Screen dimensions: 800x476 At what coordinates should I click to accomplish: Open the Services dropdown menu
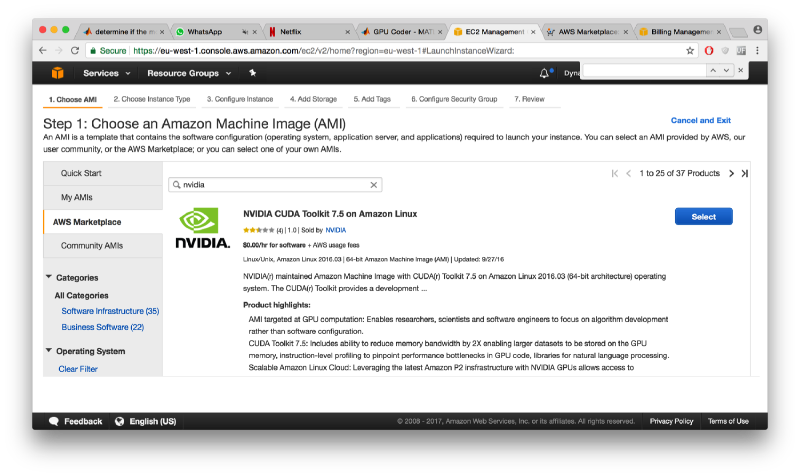tap(107, 73)
